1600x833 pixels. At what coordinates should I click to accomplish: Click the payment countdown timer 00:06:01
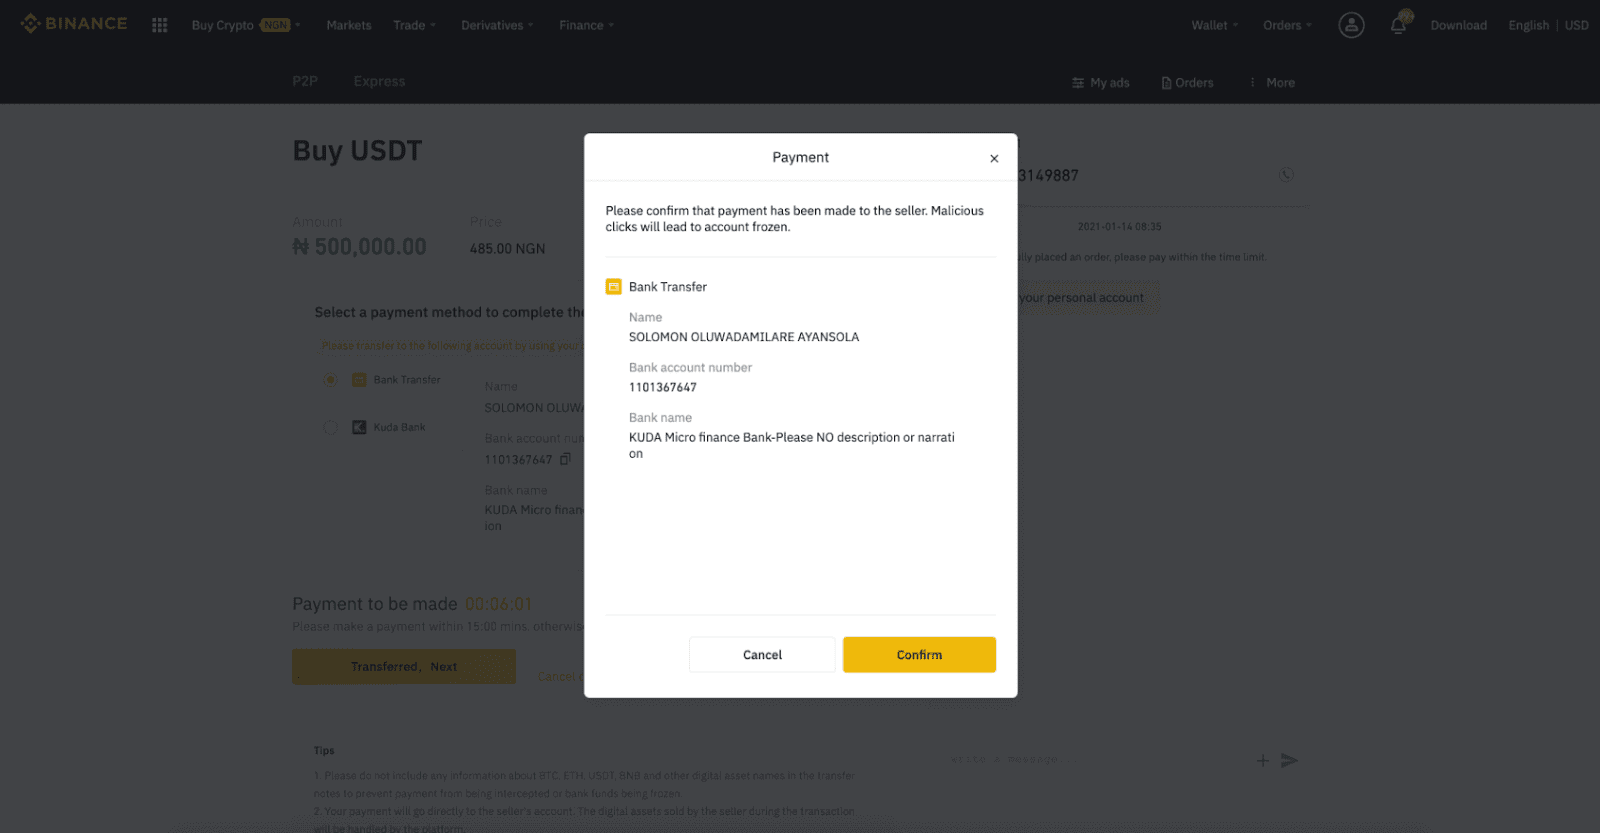click(x=498, y=604)
